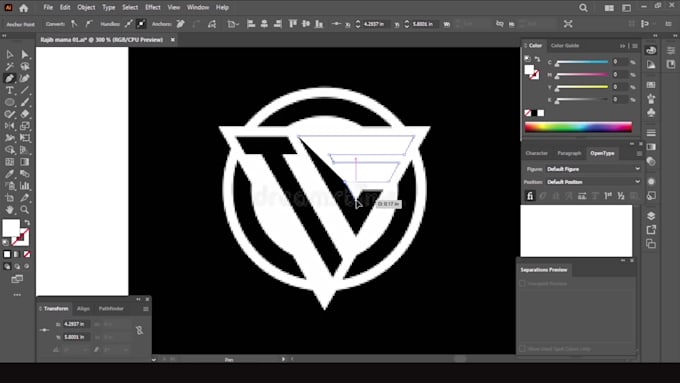The width and height of the screenshot is (680, 383).
Task: Open the Color panel options menu
Action: [x=635, y=46]
